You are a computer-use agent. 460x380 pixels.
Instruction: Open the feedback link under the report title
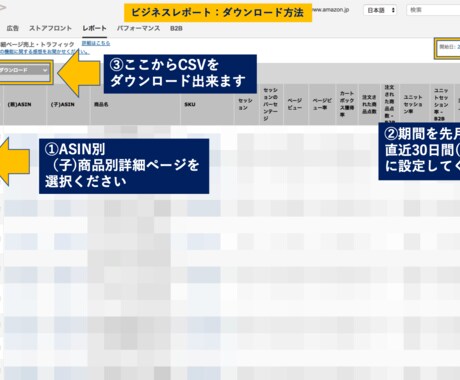(45, 52)
